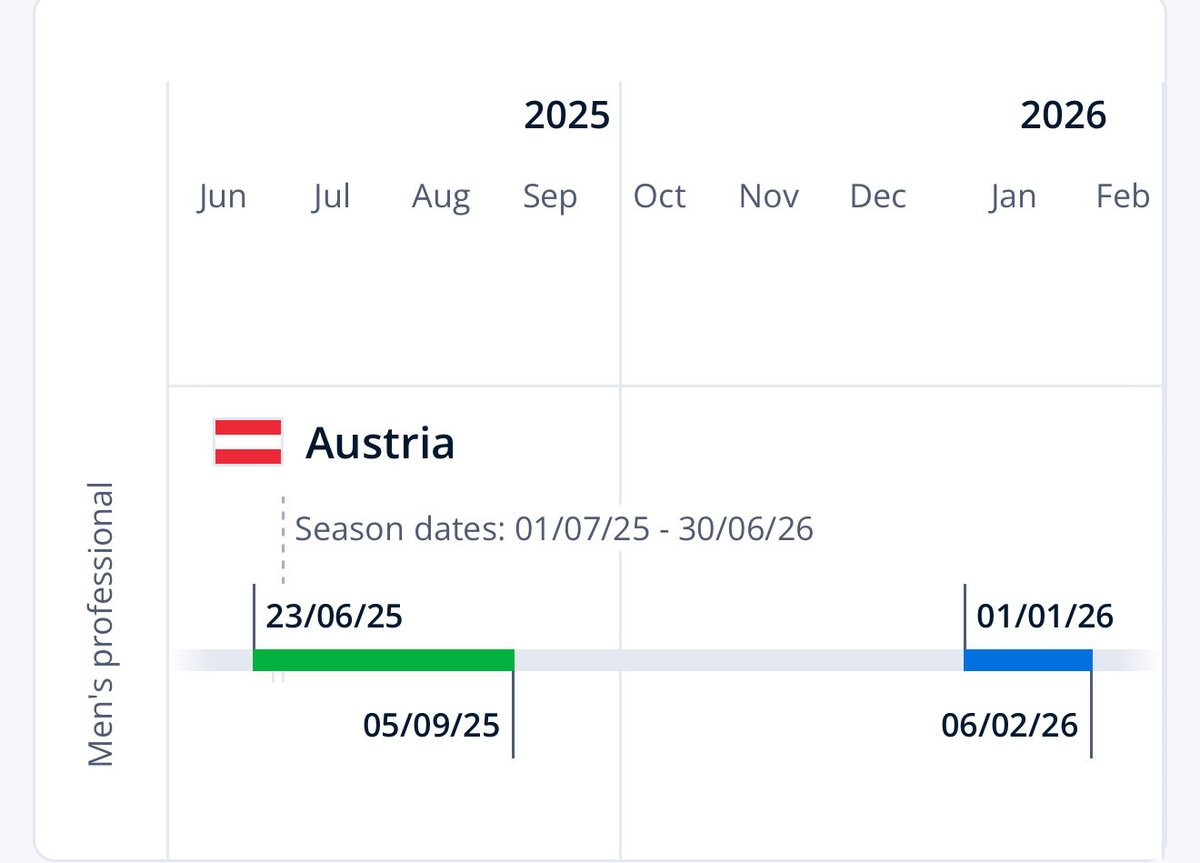Select the blue transfer window bar
Screen dimensions: 1200x863
tap(1028, 660)
